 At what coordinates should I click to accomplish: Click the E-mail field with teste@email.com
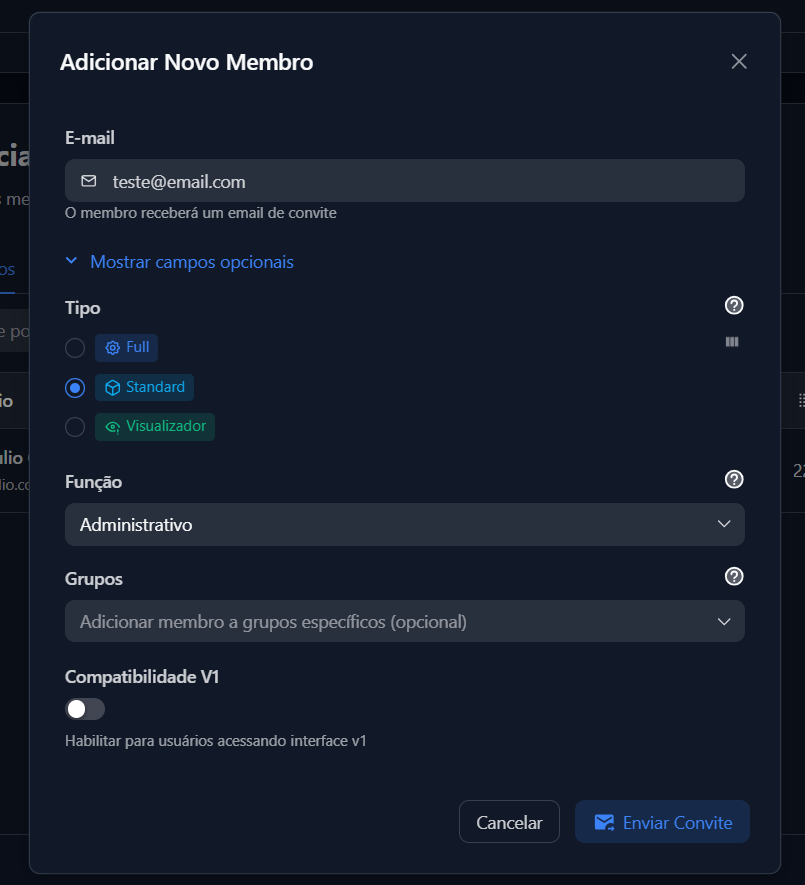420,181
